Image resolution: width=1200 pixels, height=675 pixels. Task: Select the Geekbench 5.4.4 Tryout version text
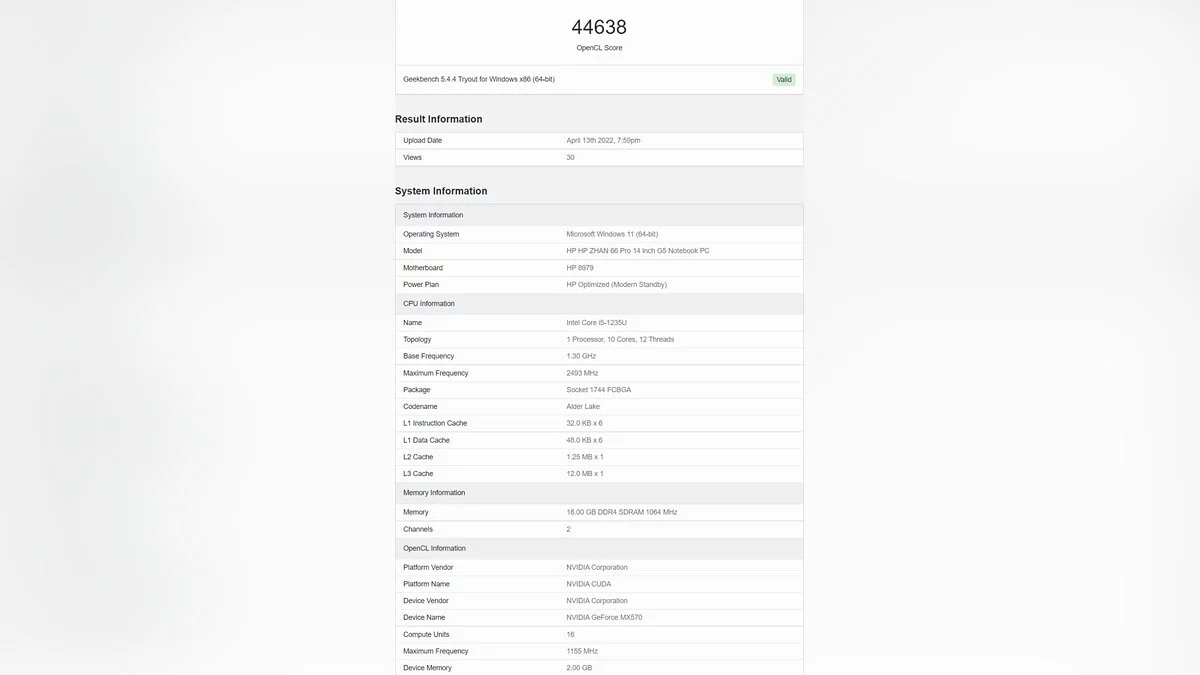pos(479,79)
